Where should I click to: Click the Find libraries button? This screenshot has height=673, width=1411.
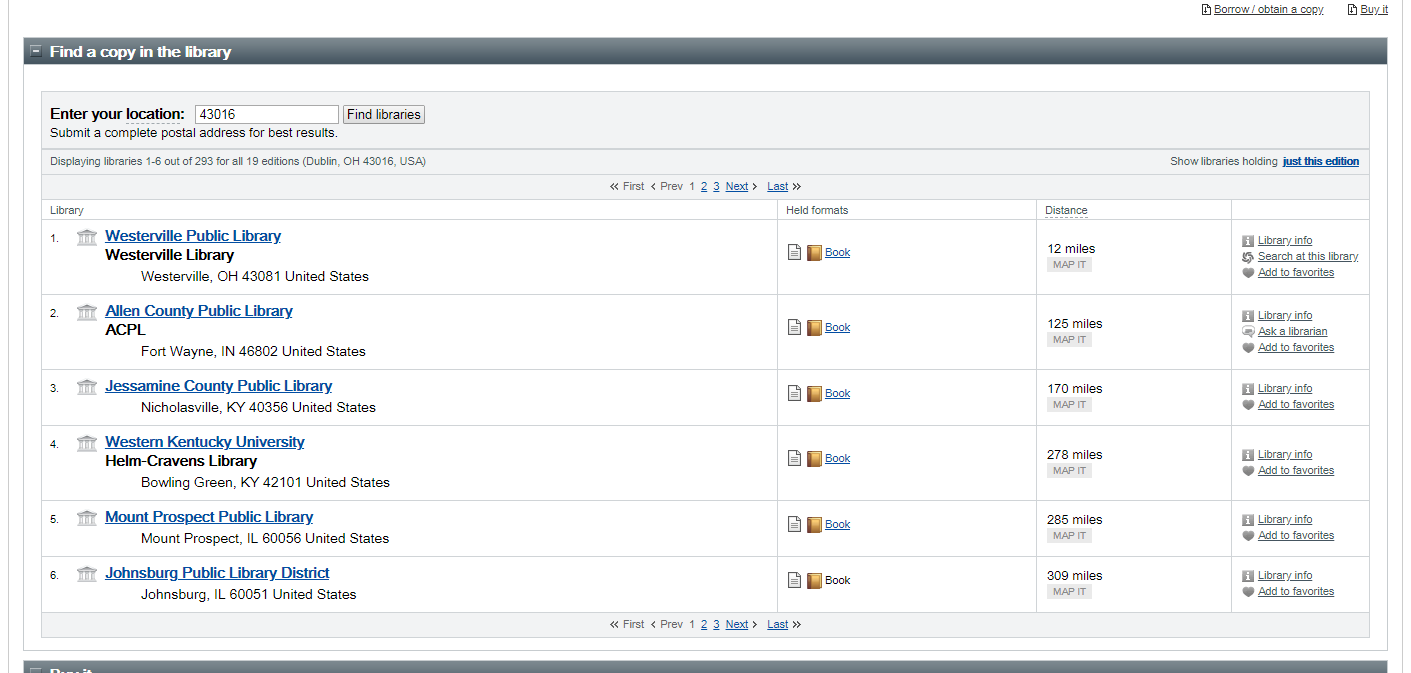(384, 114)
